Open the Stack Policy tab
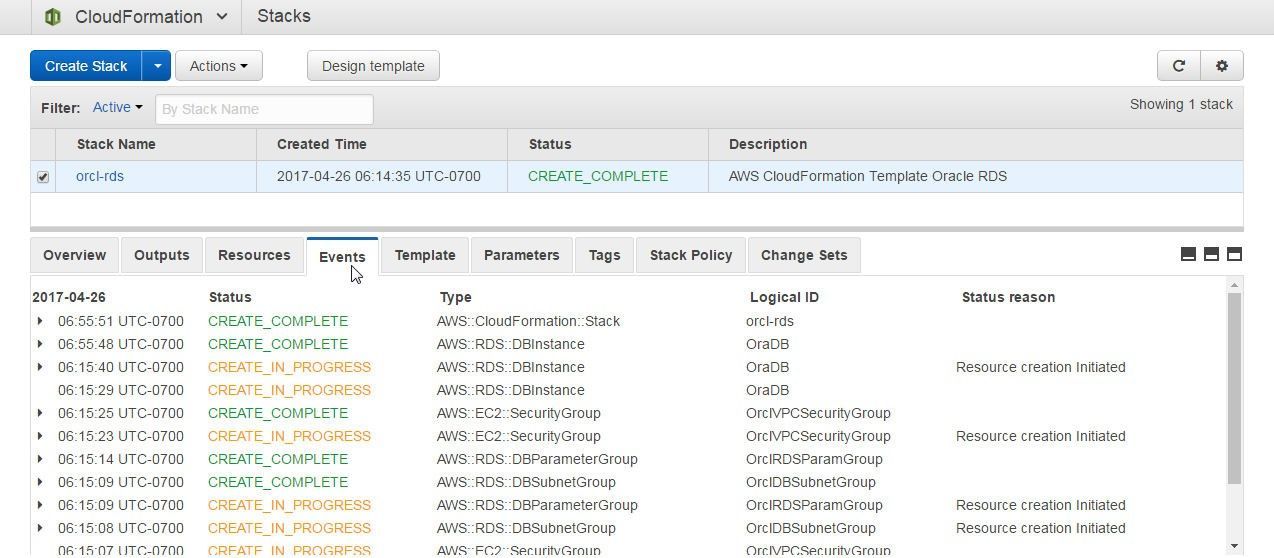 691,255
